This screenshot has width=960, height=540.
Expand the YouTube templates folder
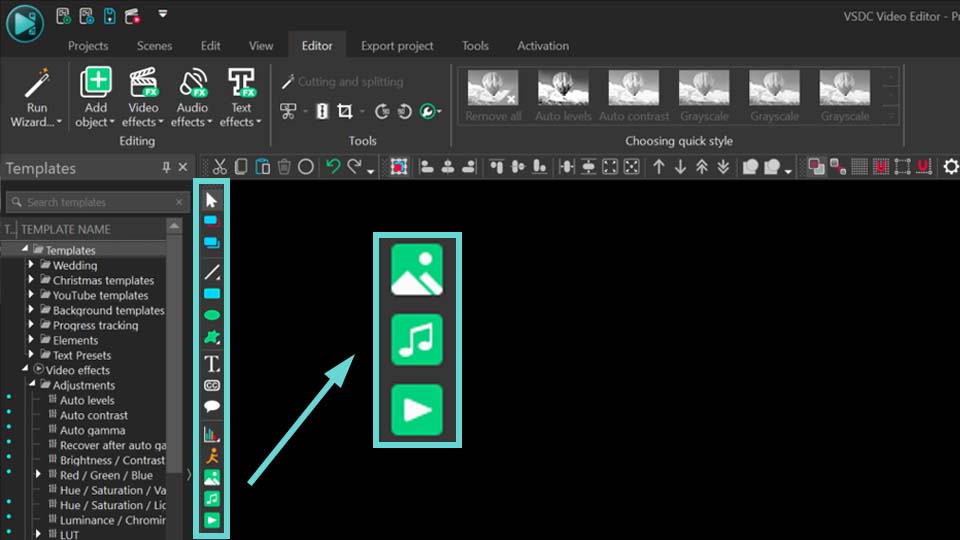[x=31, y=294]
